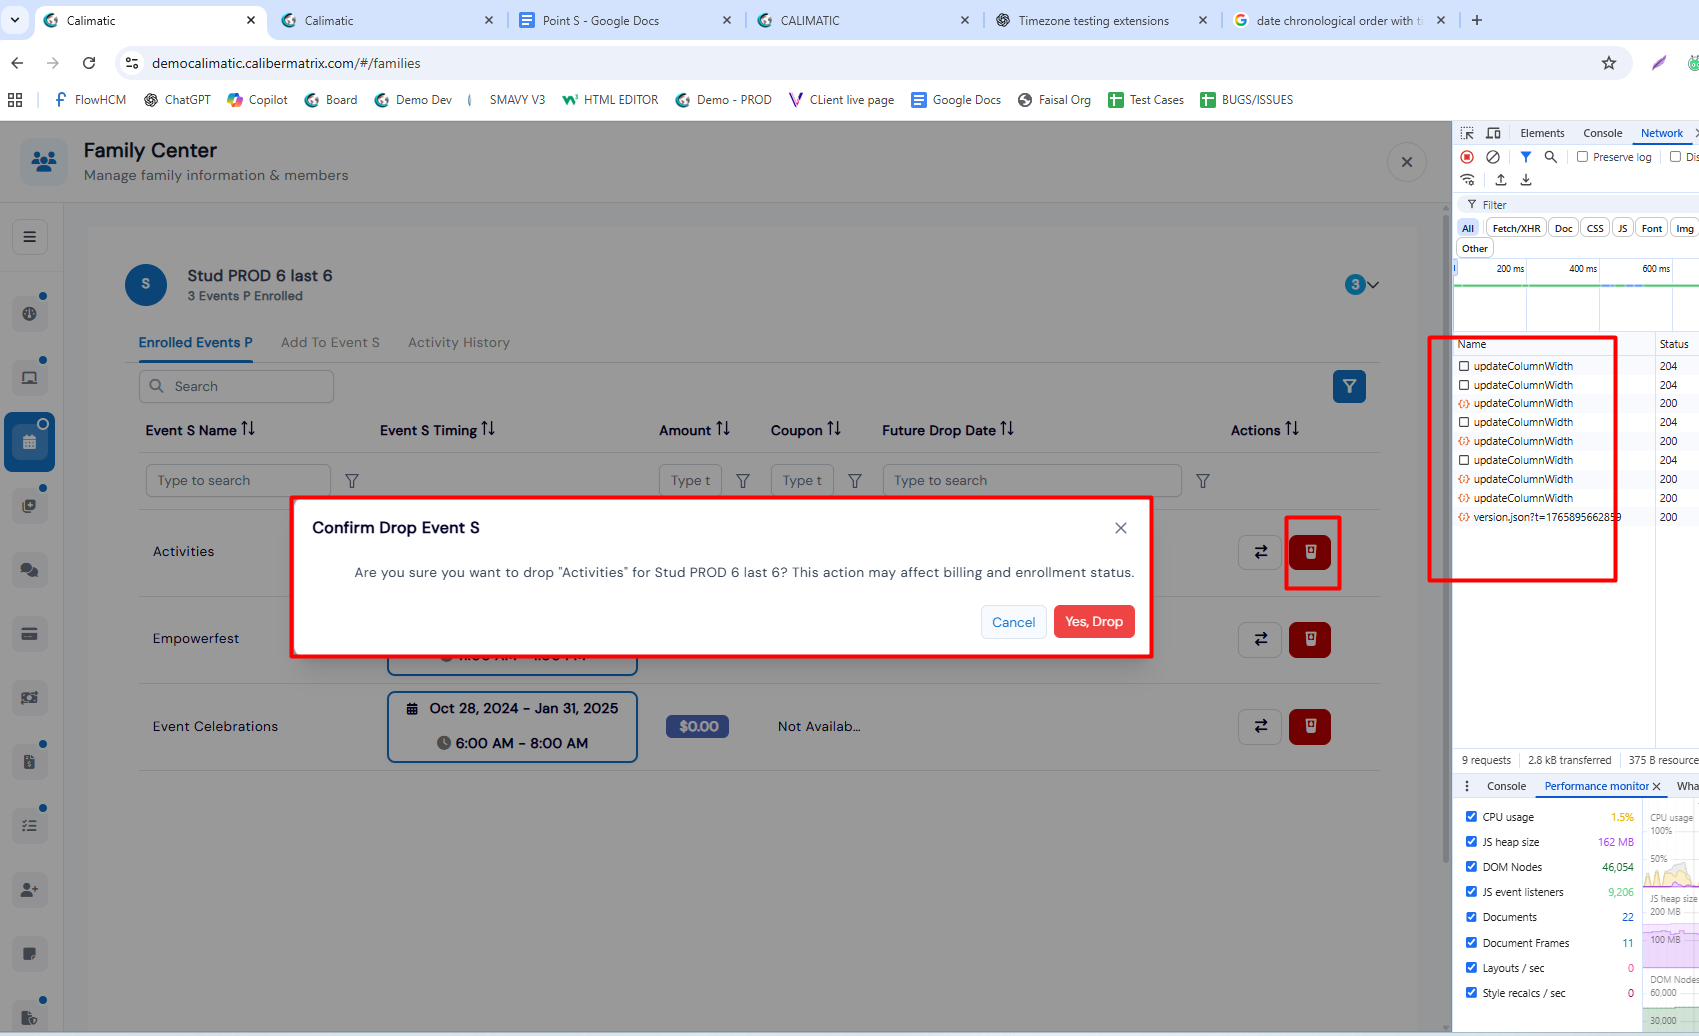Clear the network log
This screenshot has height=1036, width=1699.
[x=1493, y=157]
